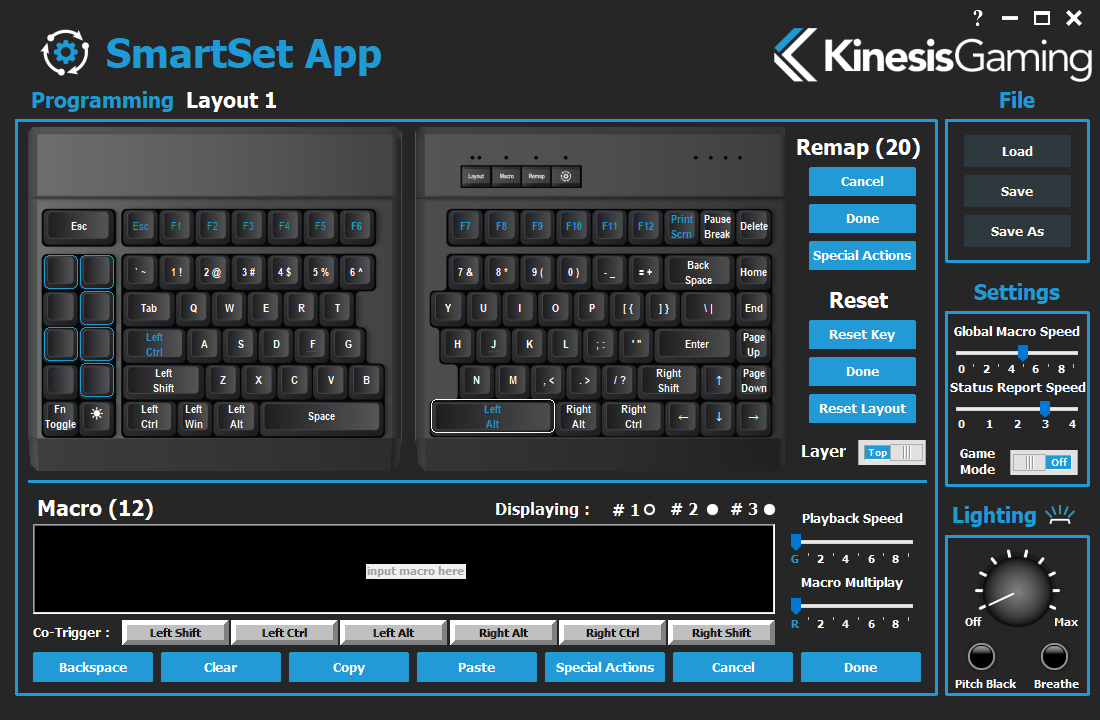Click Reset Key button
This screenshot has height=720, width=1100.
(x=862, y=334)
